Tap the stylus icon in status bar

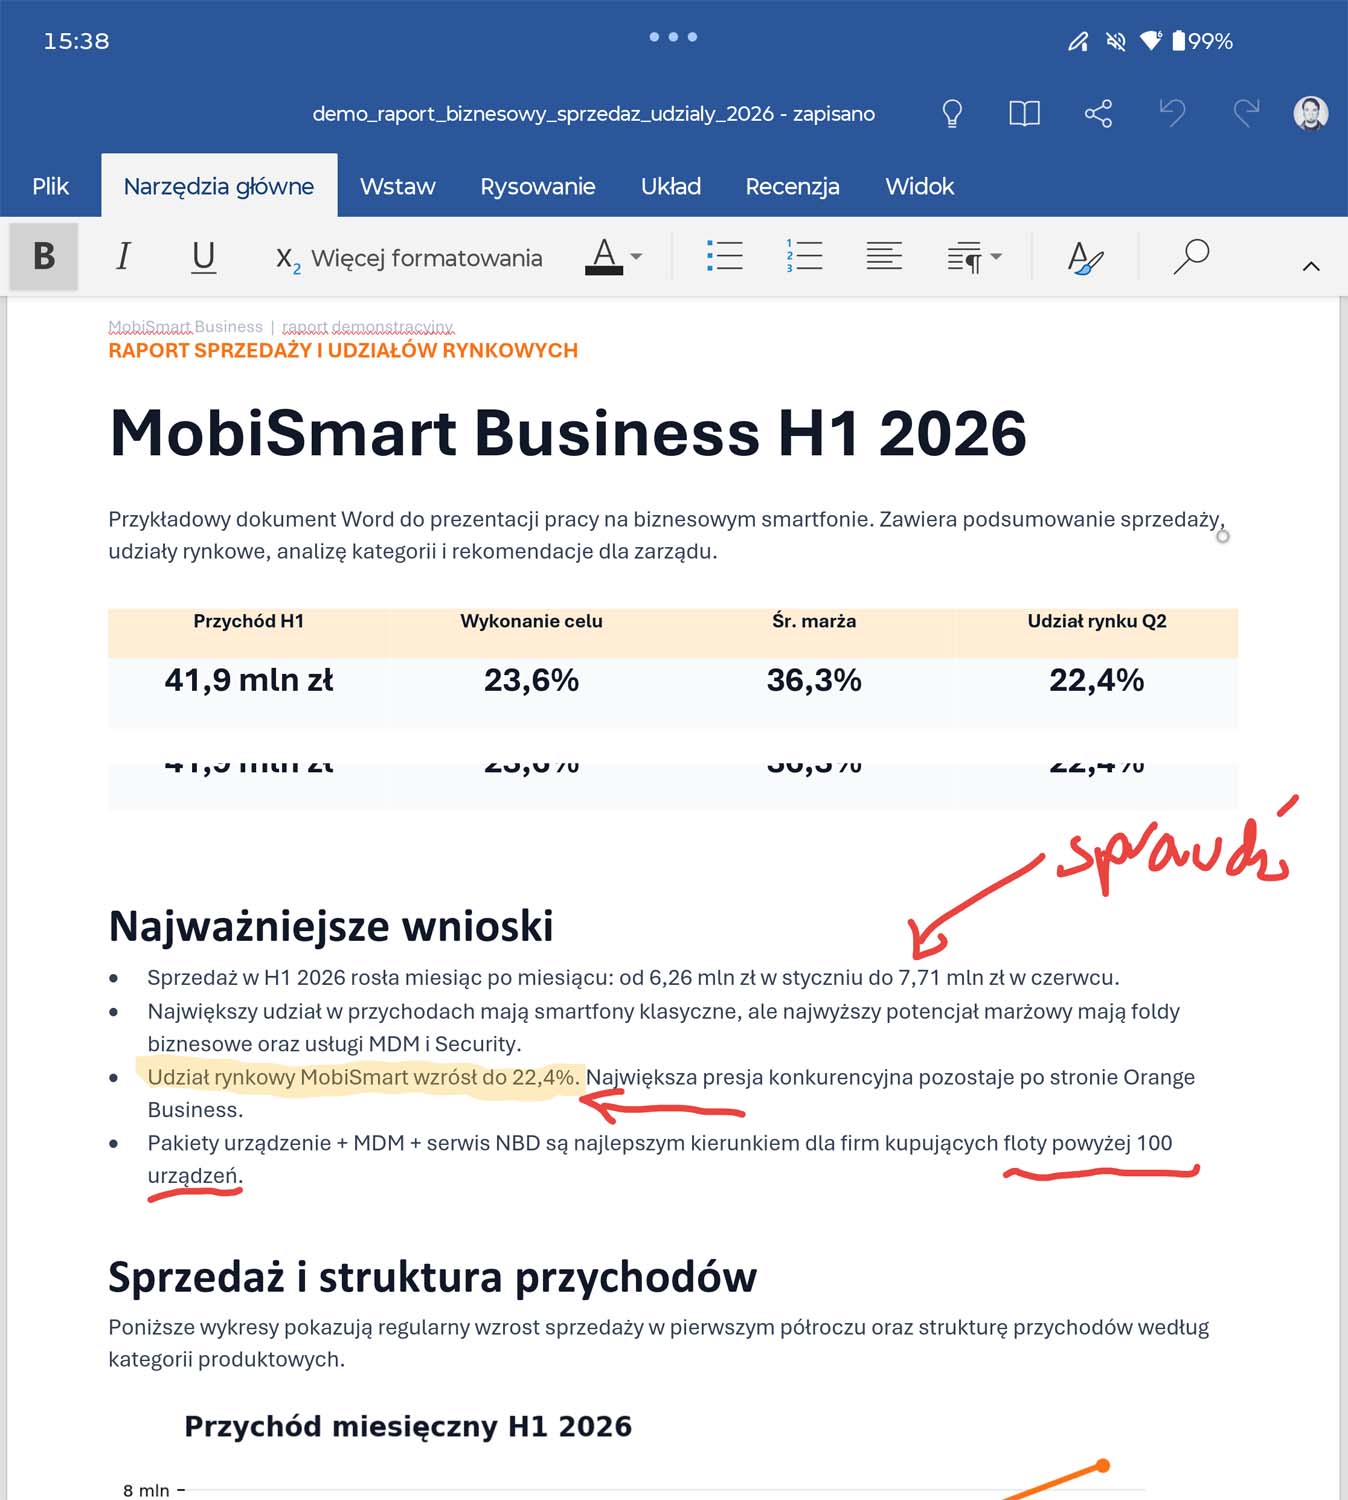(1078, 41)
